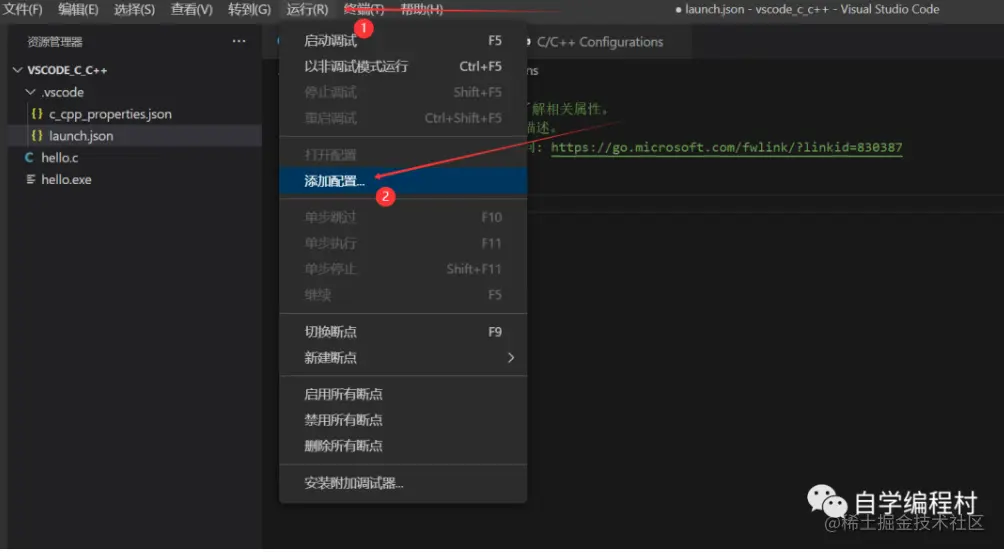The image size is (1004, 552).
Task: Select hello.exe in the explorer
Action: (x=66, y=179)
